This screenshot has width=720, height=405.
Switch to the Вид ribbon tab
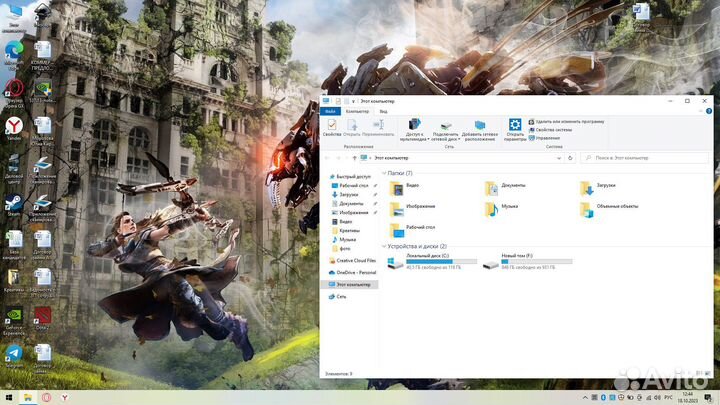(383, 111)
